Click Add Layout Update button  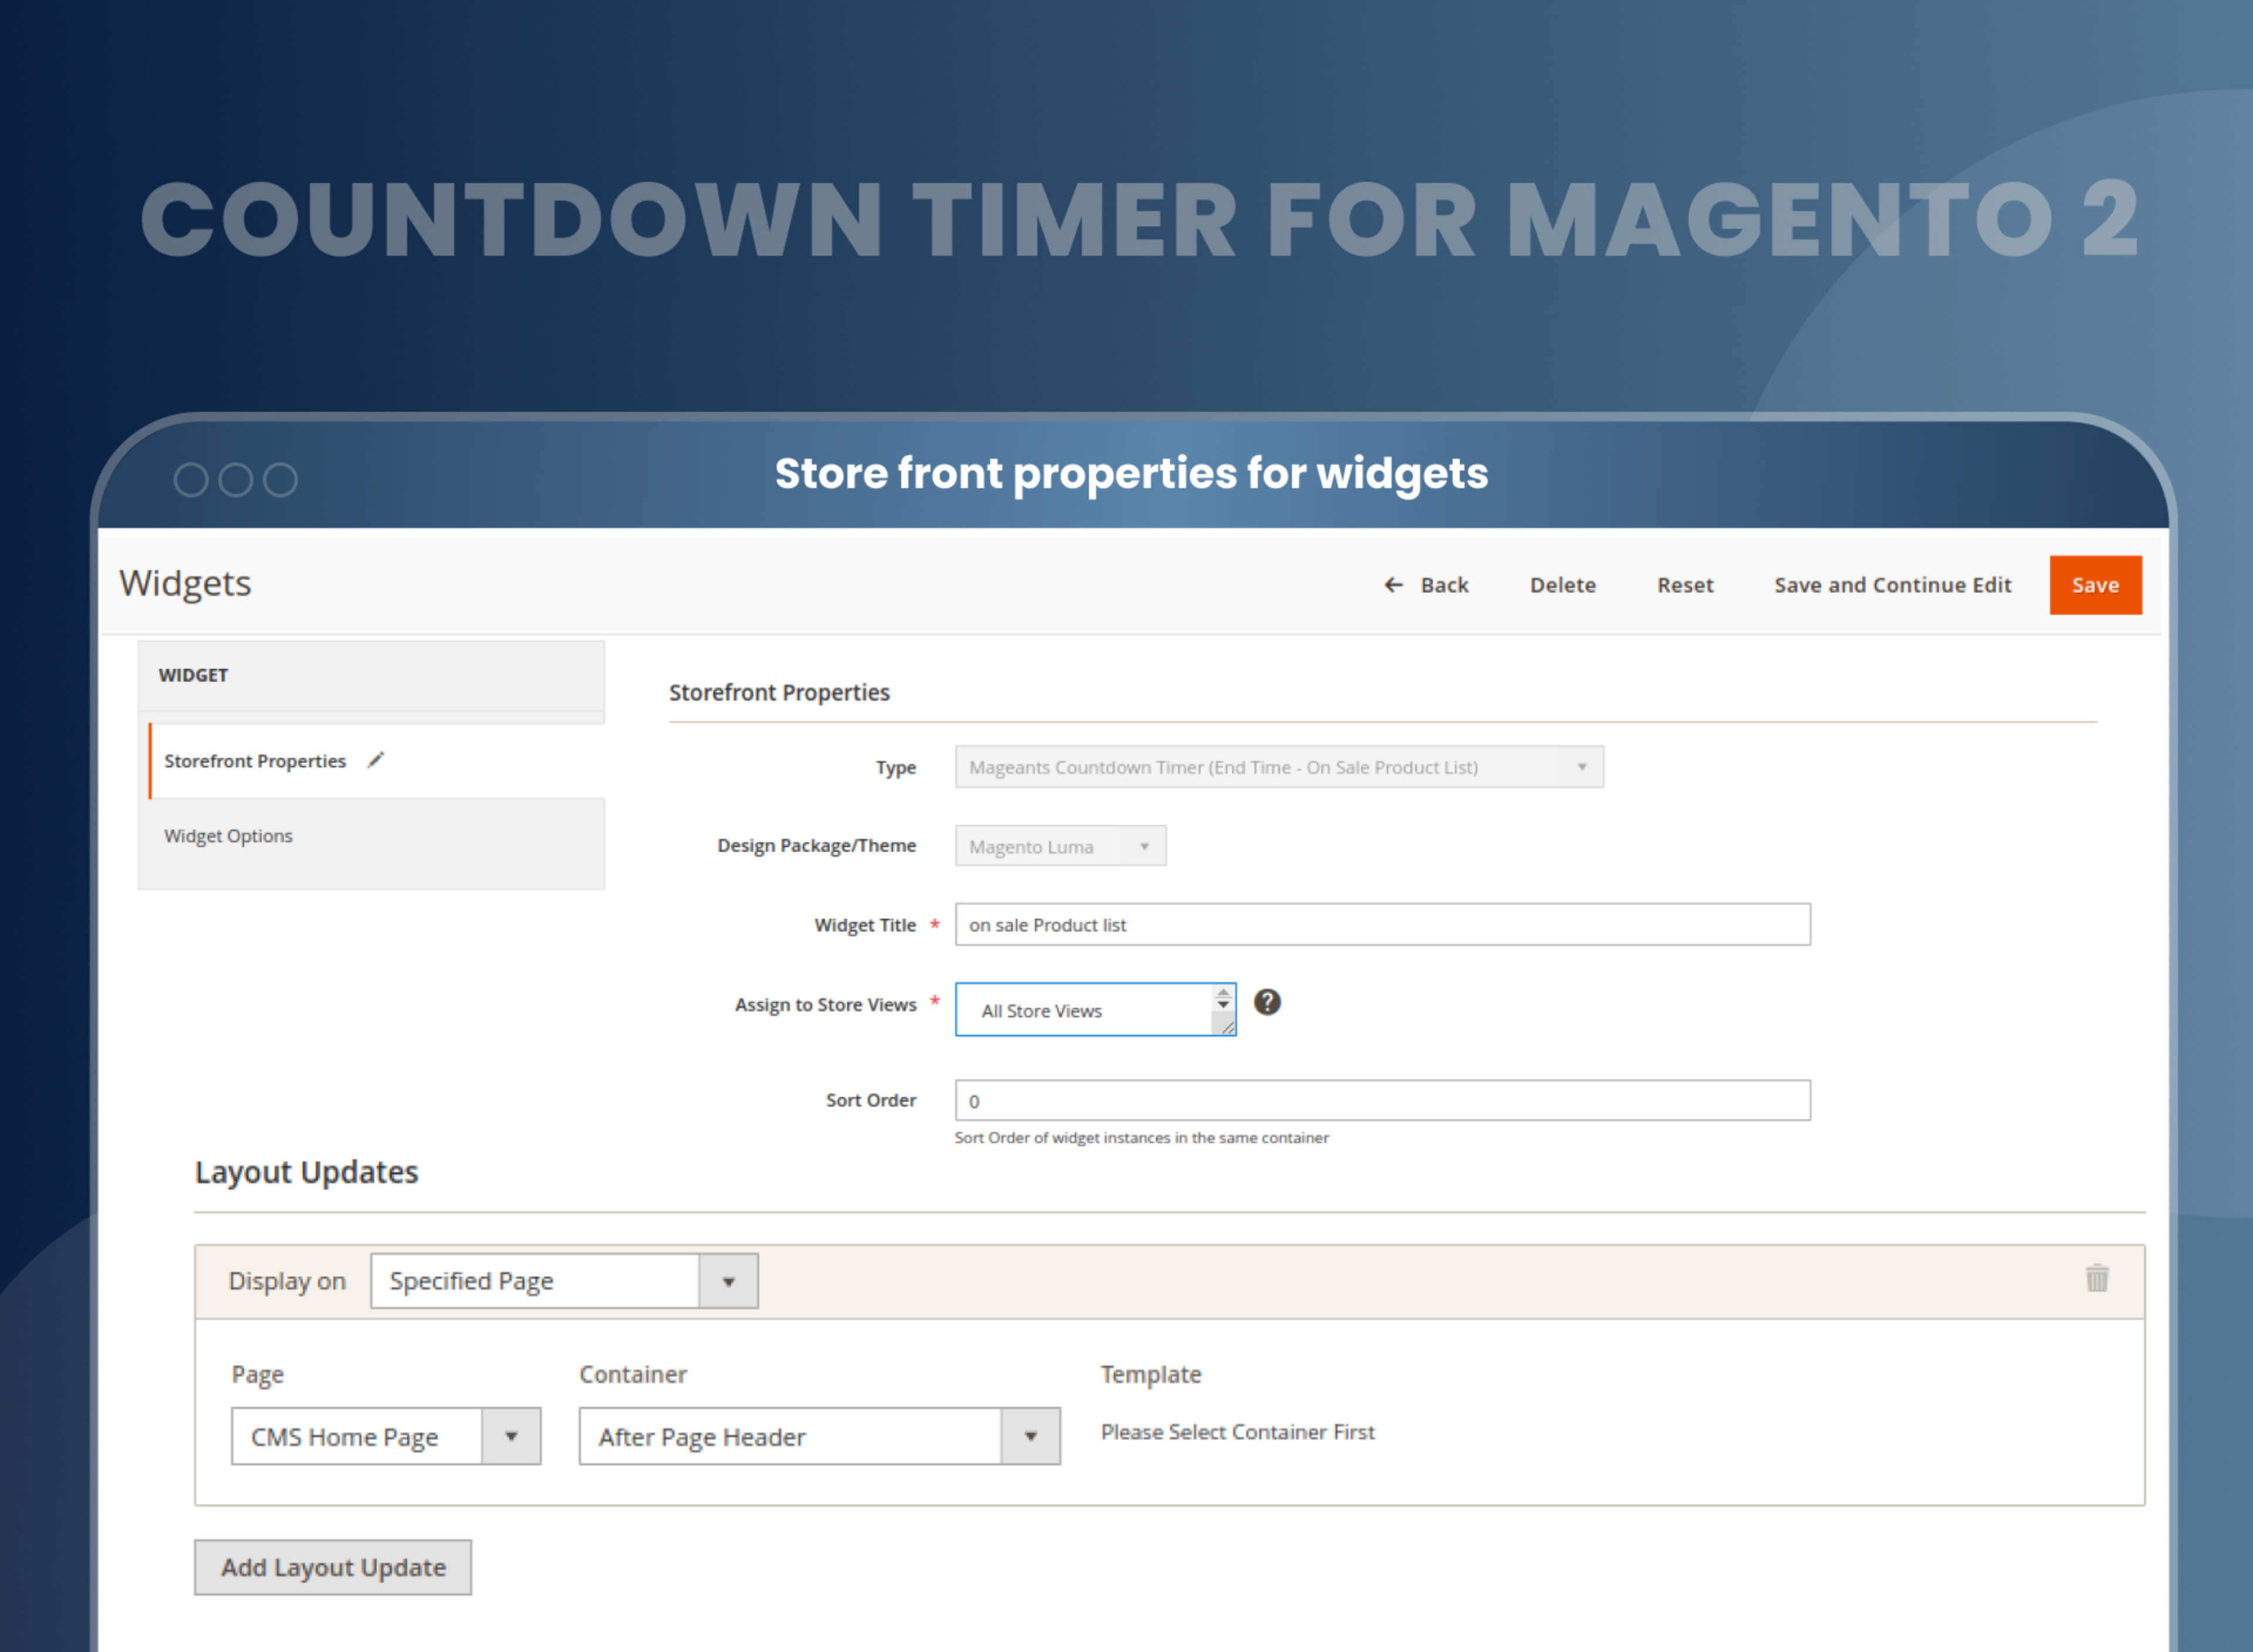tap(333, 1567)
